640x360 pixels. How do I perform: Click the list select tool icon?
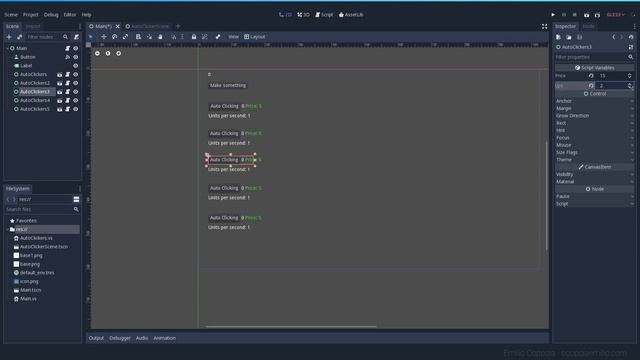click(138, 37)
